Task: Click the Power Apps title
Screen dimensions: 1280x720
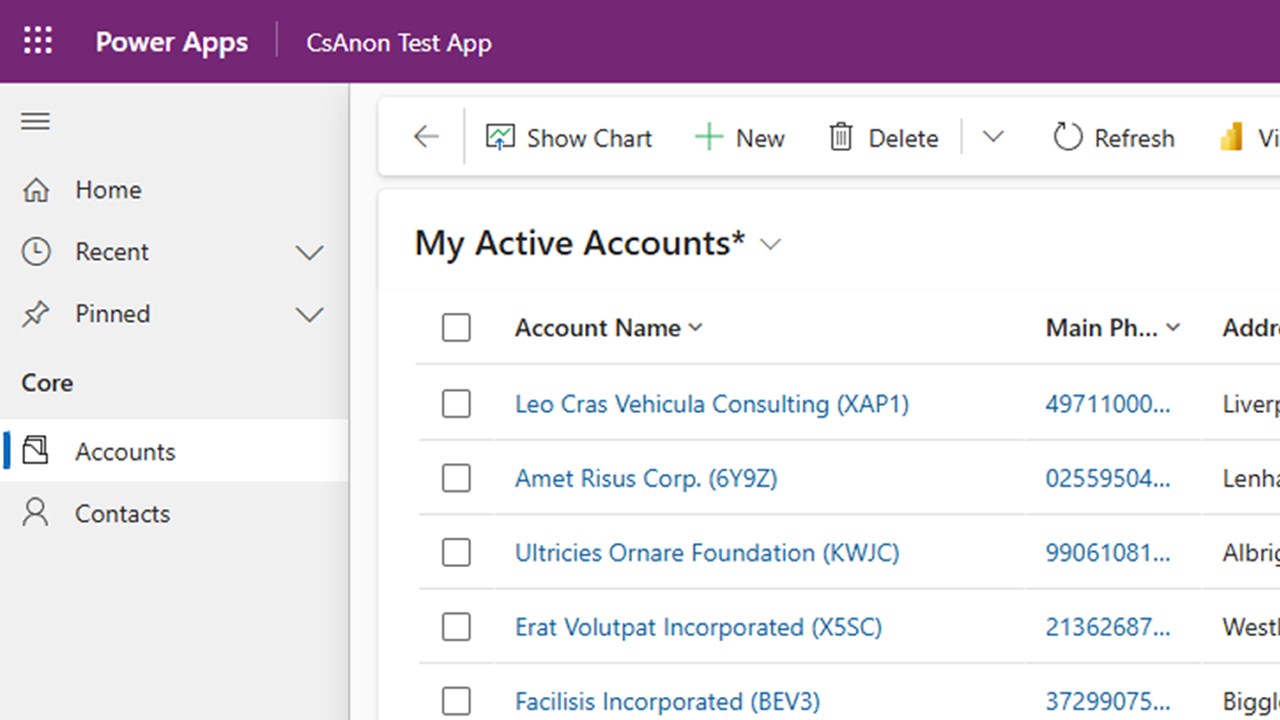Action: 172,43
